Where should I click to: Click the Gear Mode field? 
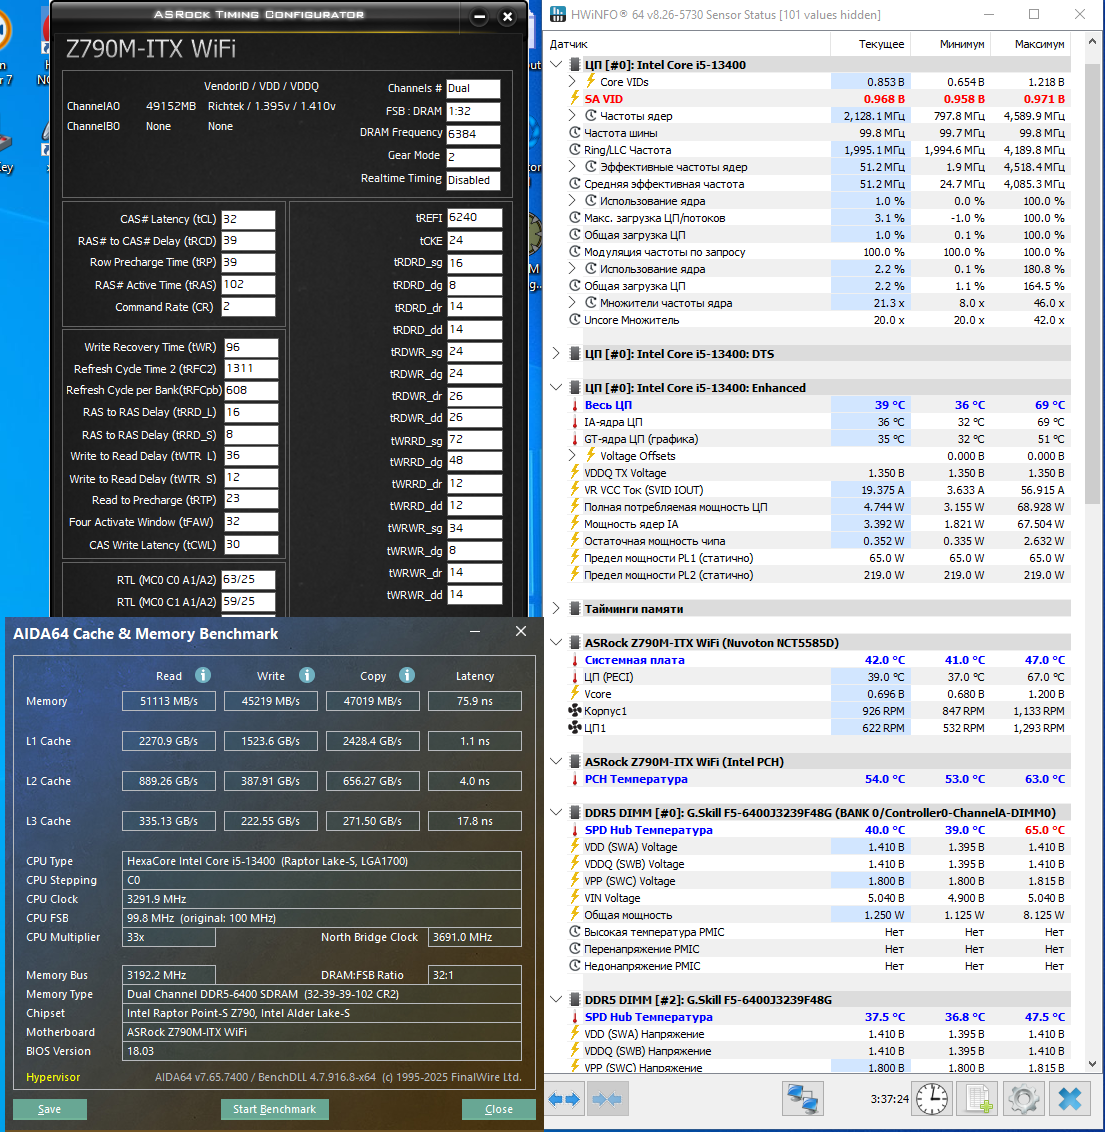(x=473, y=157)
